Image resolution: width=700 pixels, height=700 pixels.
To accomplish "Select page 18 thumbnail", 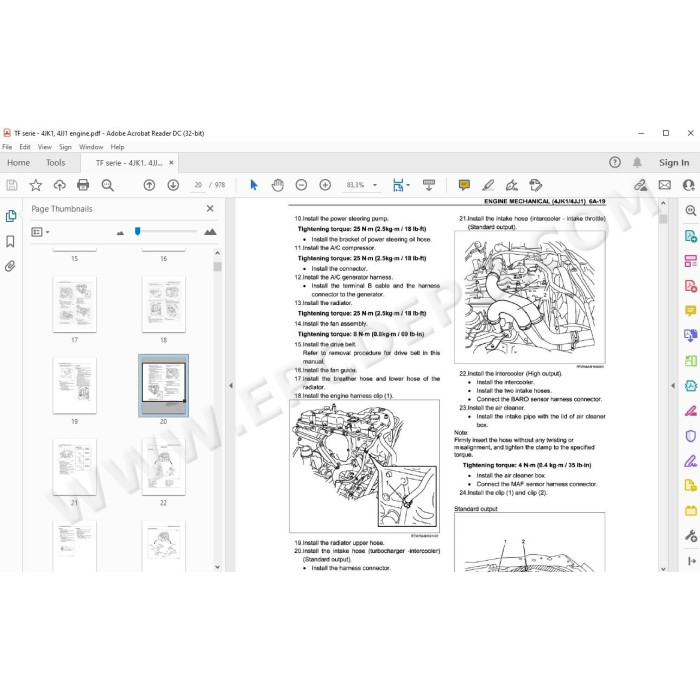I will click(163, 304).
